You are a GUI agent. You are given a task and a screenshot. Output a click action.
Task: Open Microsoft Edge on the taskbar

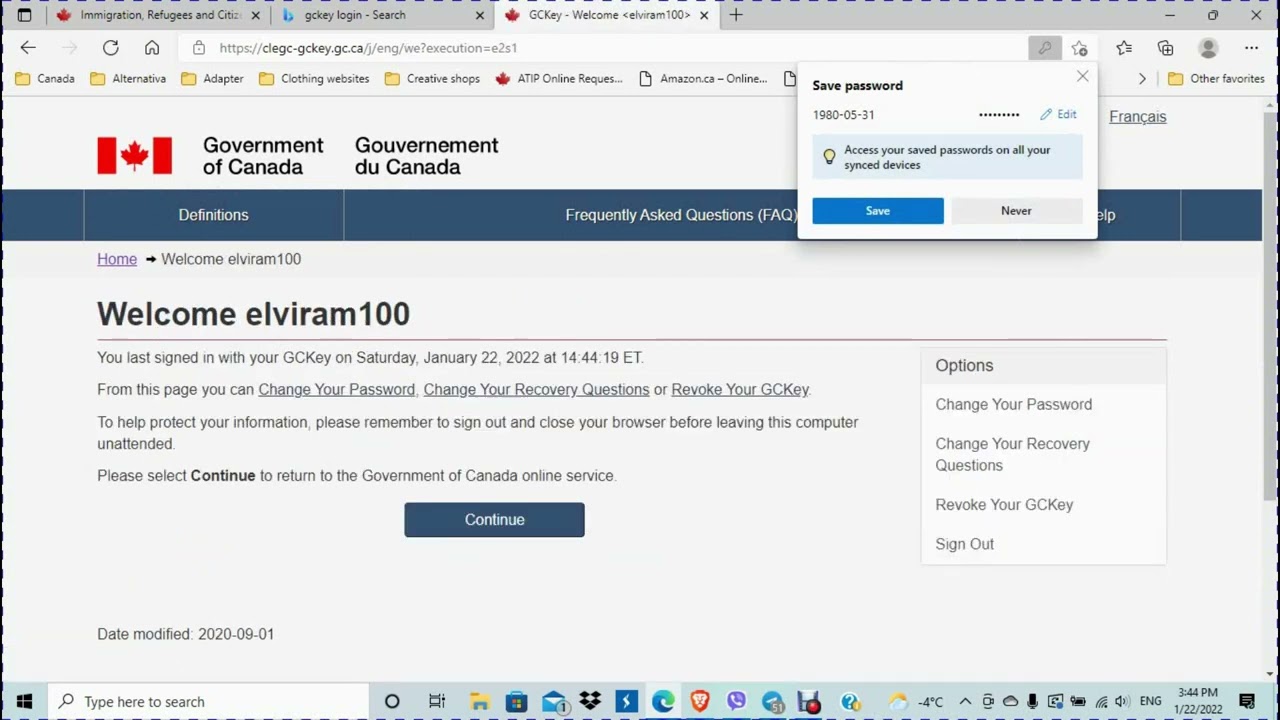(x=663, y=701)
